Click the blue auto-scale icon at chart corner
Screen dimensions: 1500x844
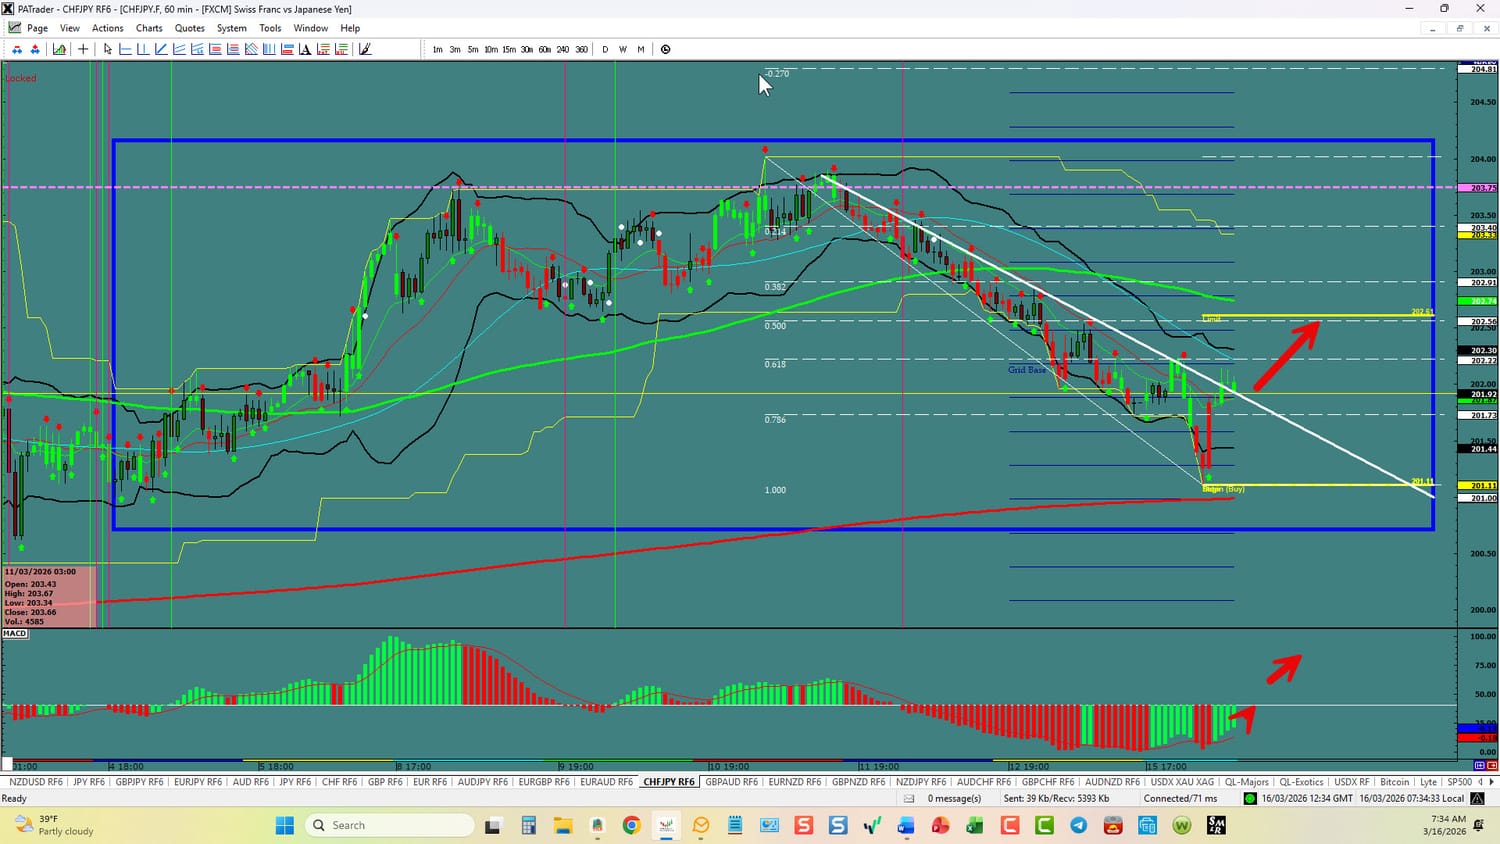[x=1479, y=765]
